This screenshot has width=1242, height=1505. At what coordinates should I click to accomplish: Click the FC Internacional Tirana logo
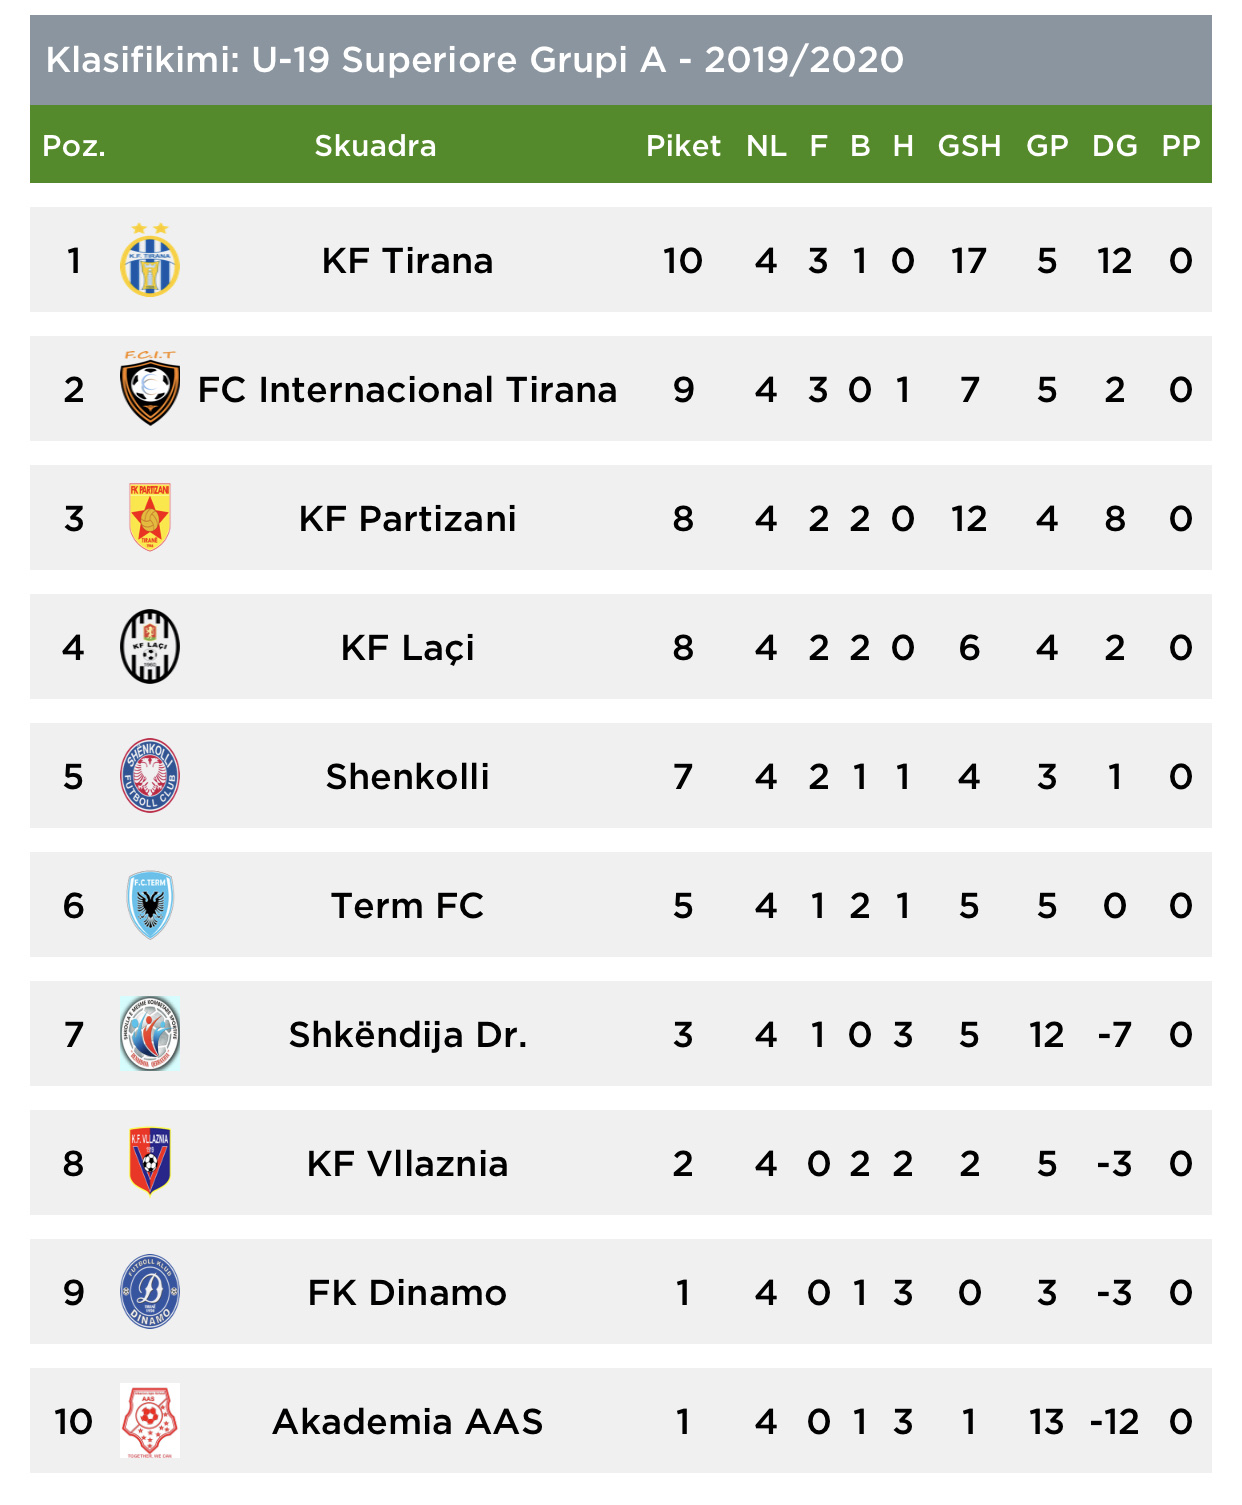[x=150, y=388]
